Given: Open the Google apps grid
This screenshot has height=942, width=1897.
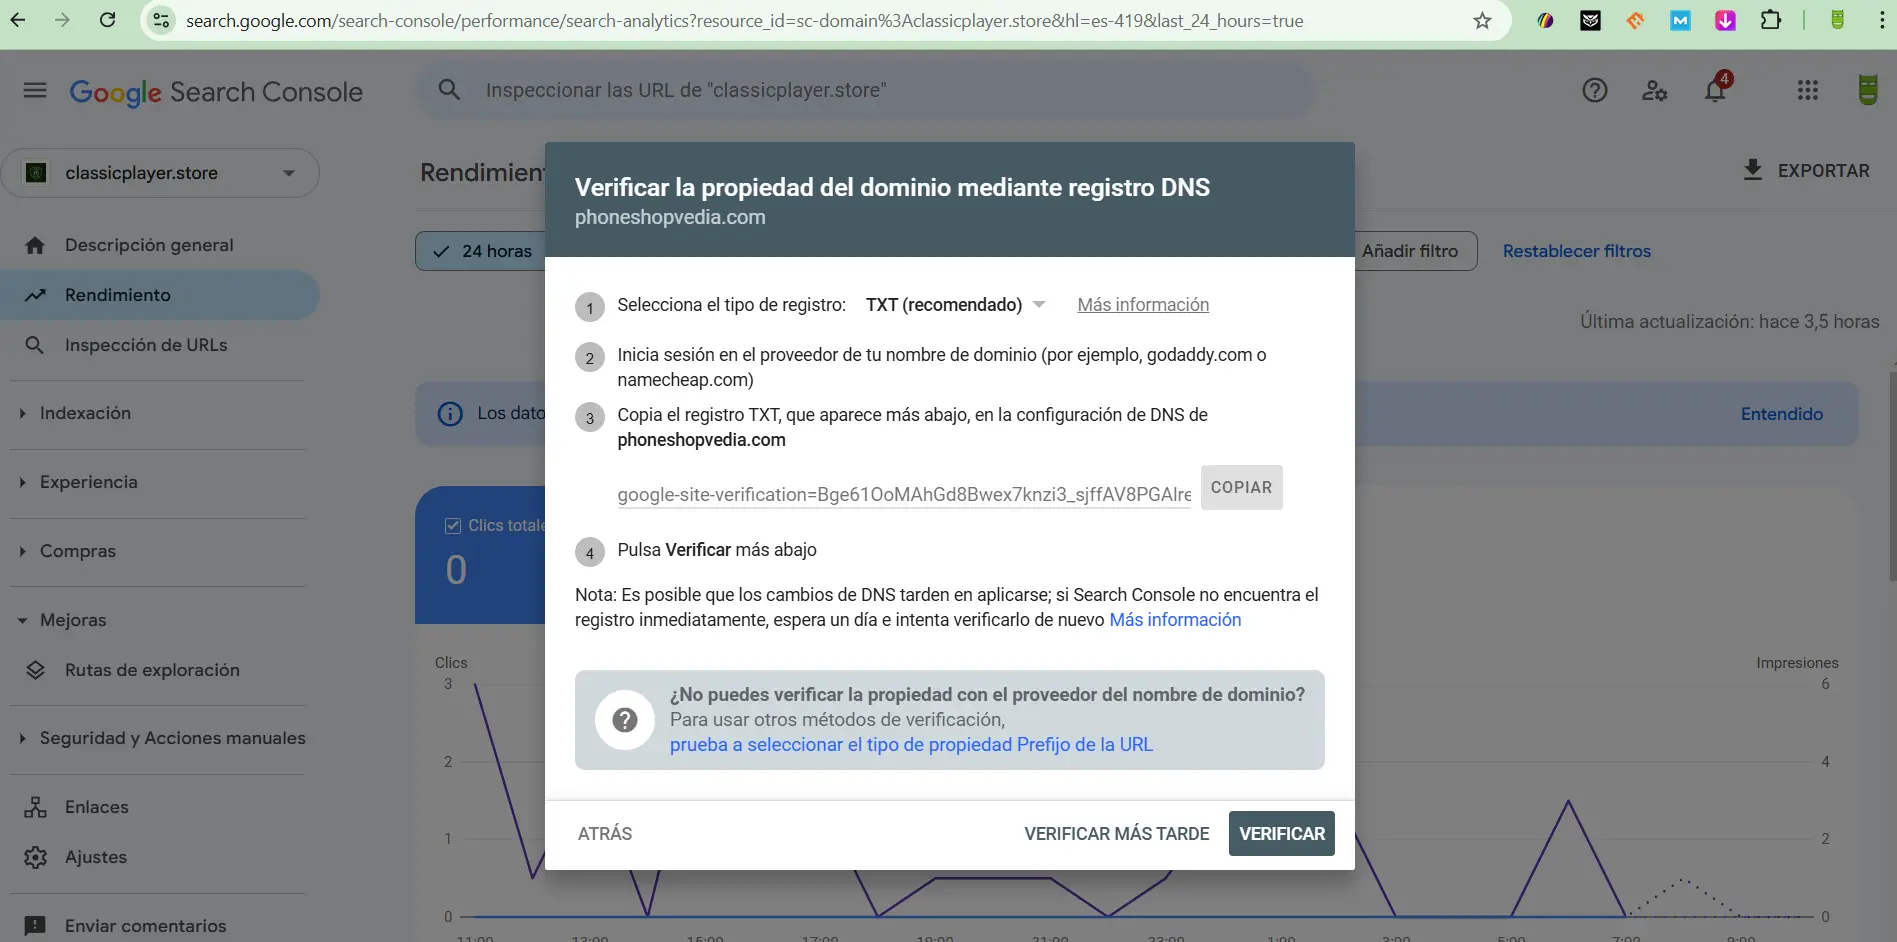Looking at the screenshot, I should [x=1808, y=91].
